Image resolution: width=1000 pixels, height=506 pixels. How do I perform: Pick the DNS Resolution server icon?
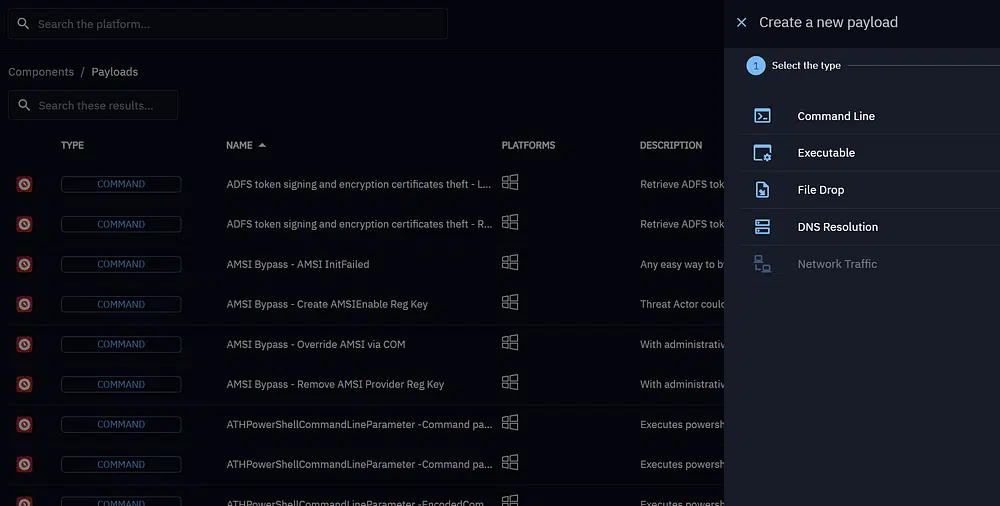[762, 227]
